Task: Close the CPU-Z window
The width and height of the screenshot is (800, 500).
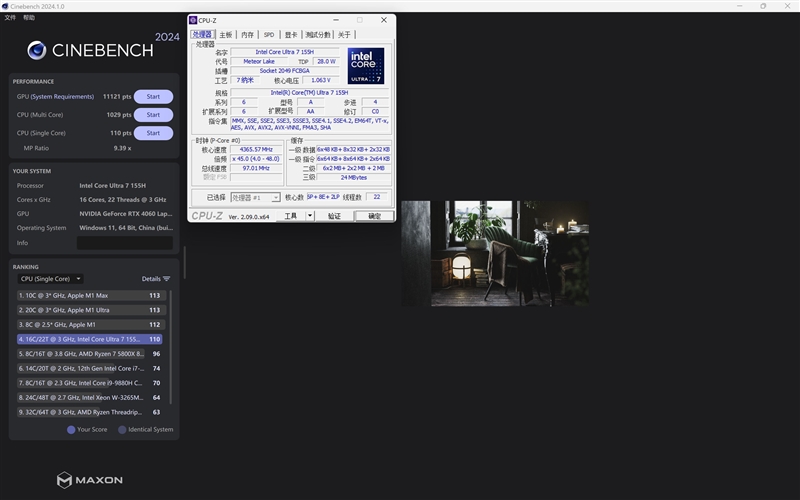Action: click(x=384, y=20)
